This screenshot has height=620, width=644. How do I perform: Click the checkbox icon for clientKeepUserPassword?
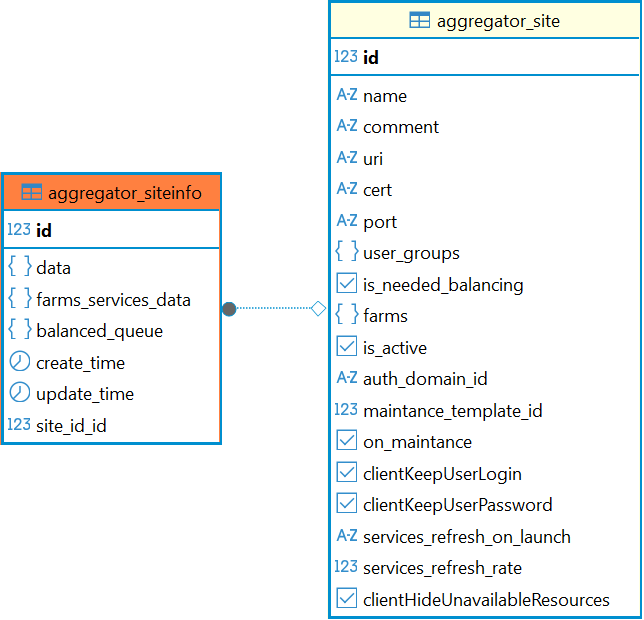347,504
